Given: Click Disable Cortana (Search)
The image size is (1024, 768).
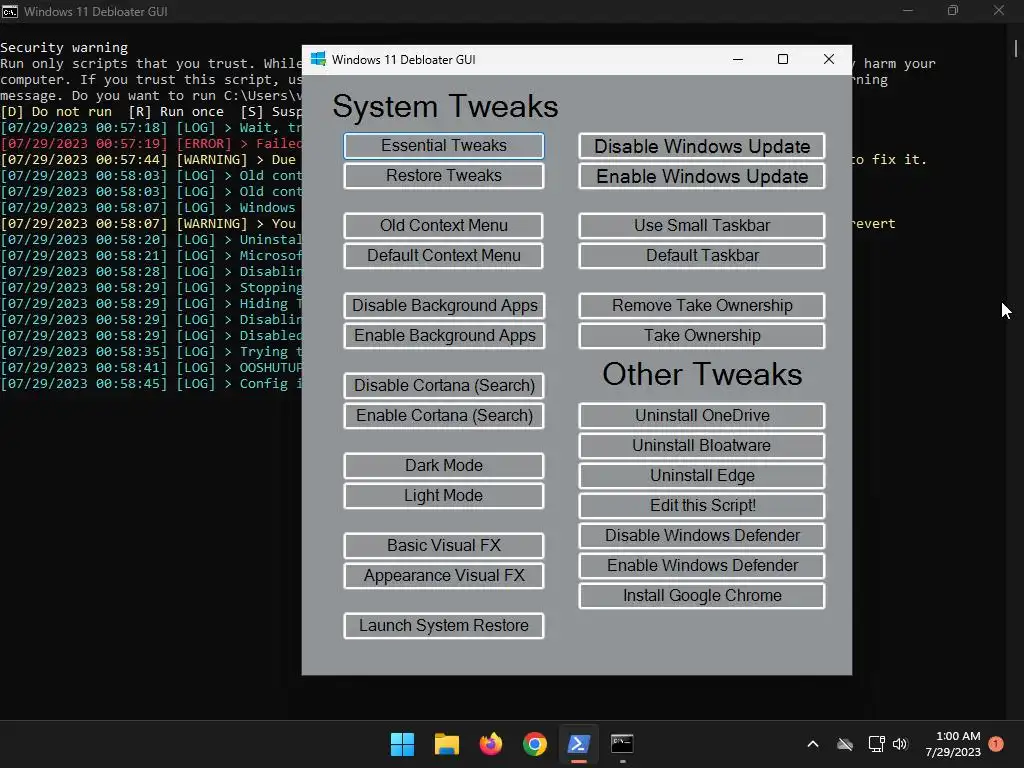Looking at the screenshot, I should pos(444,385).
